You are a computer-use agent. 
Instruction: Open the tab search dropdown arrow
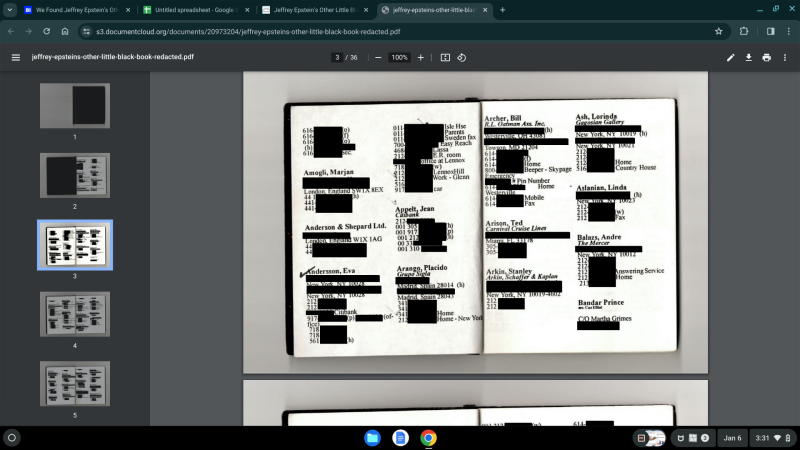[14, 10]
